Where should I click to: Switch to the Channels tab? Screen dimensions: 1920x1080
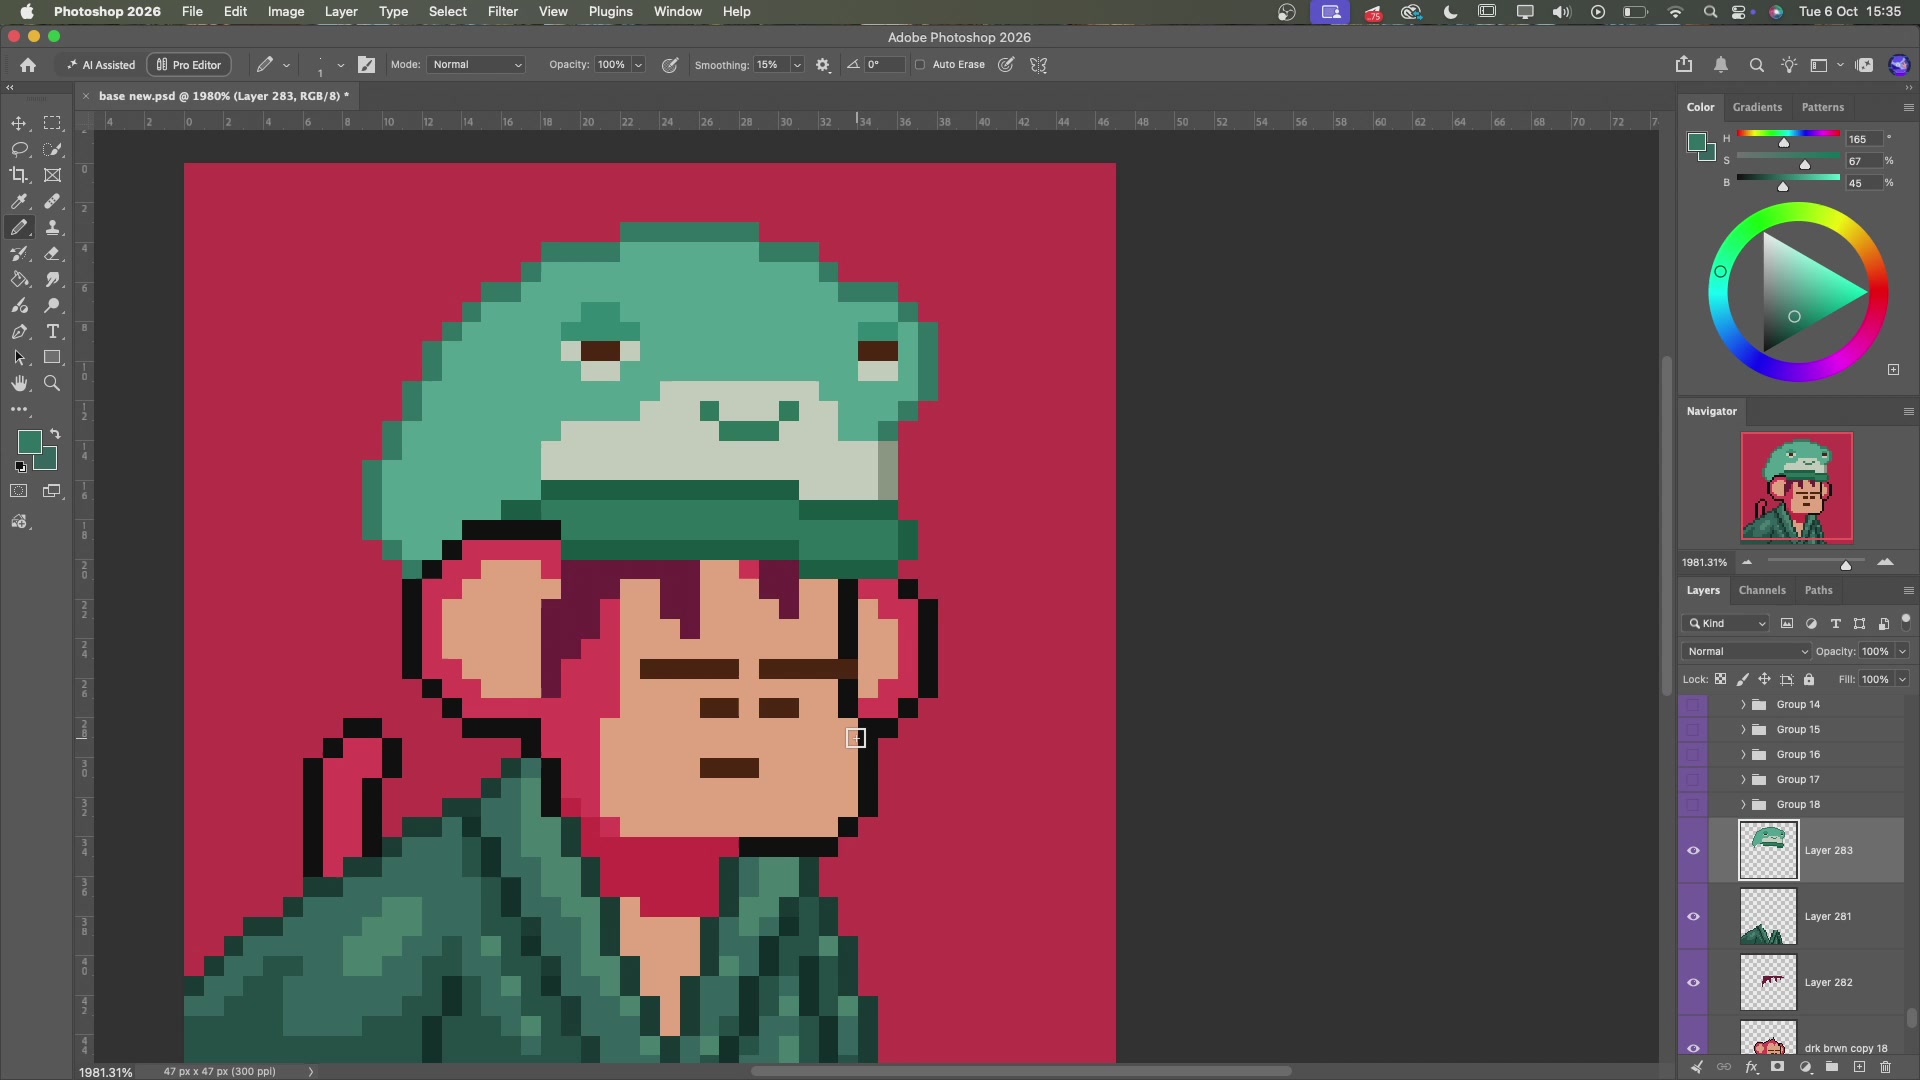tap(1762, 591)
